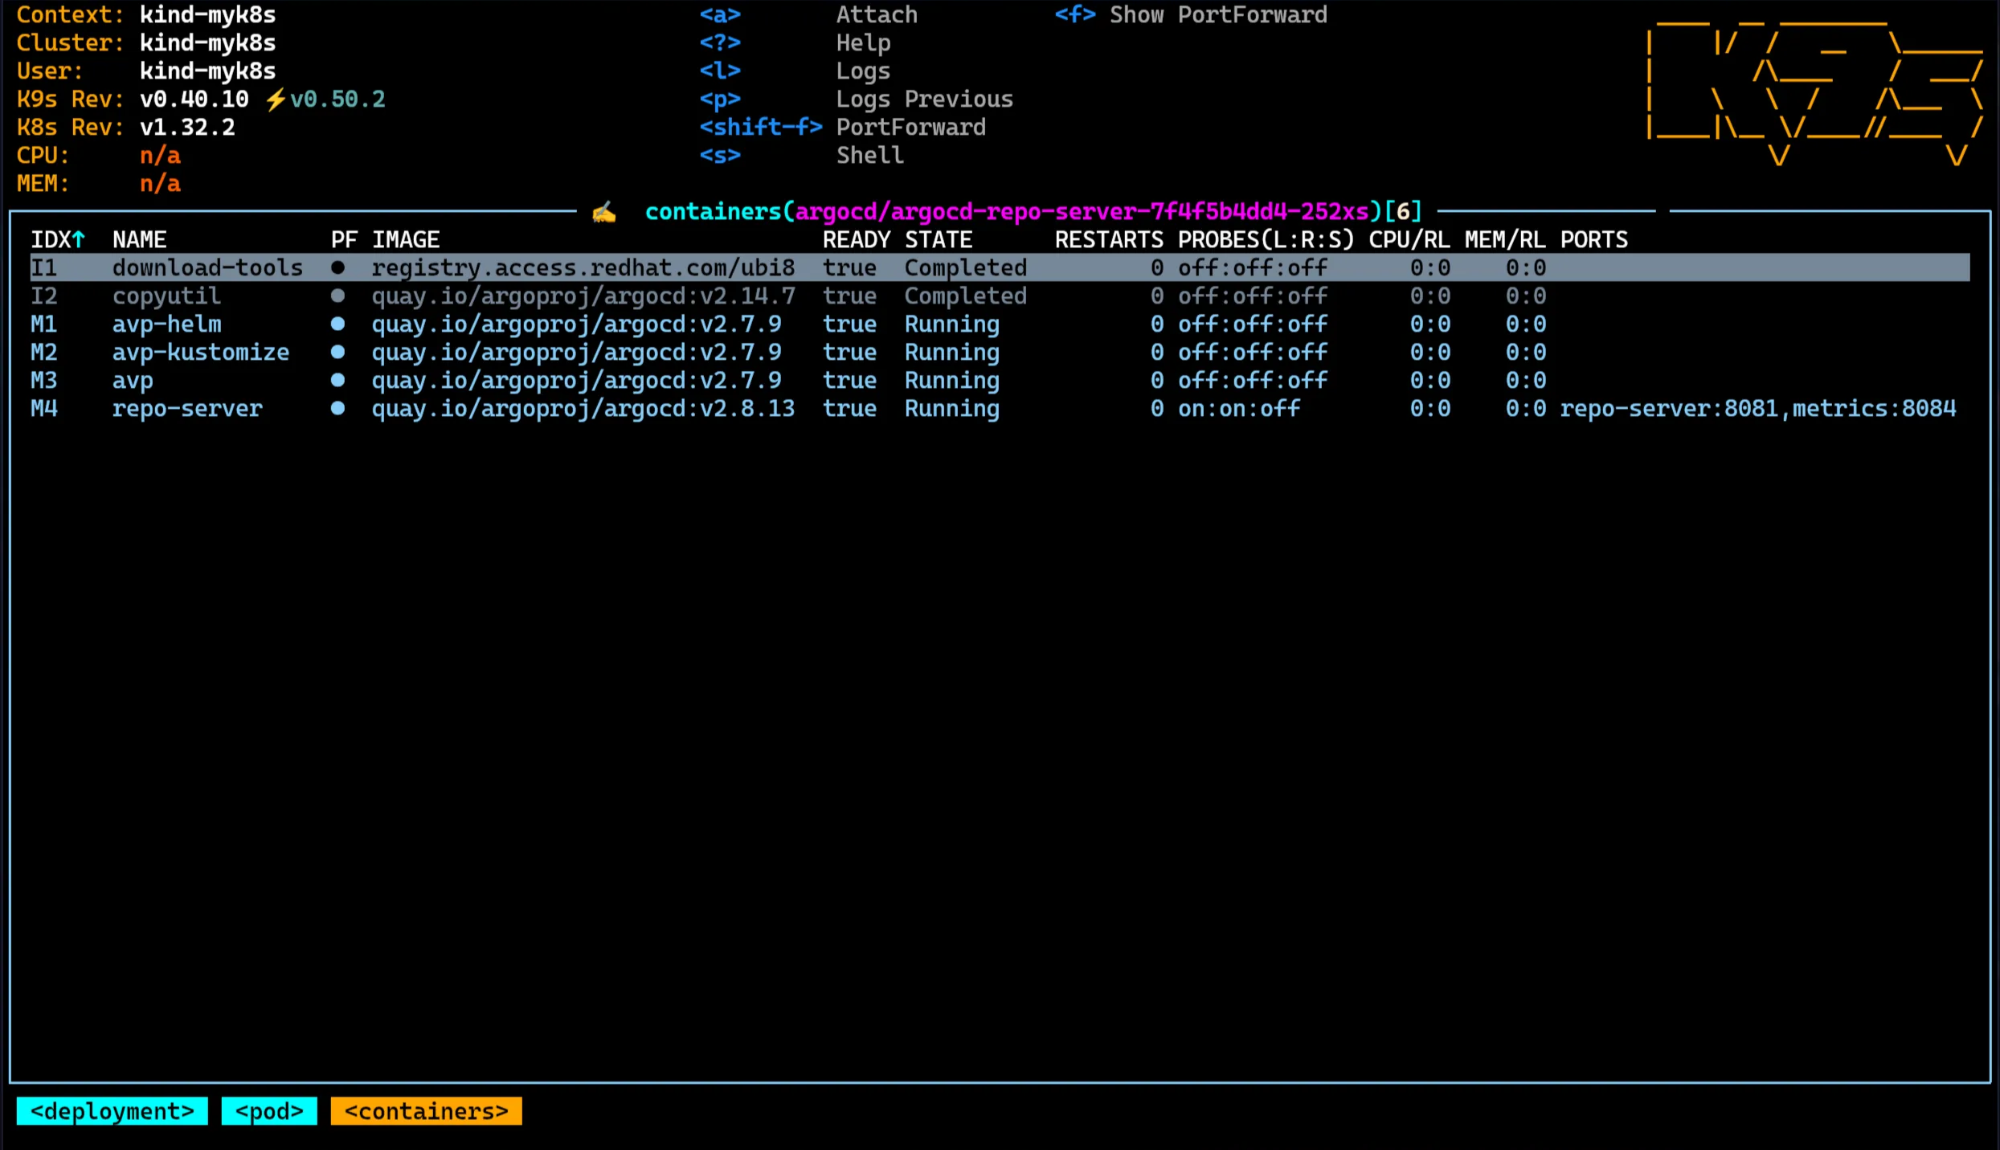Click the Attach shortcut hint
Screen dimensions: 2000x1150
tap(808, 15)
